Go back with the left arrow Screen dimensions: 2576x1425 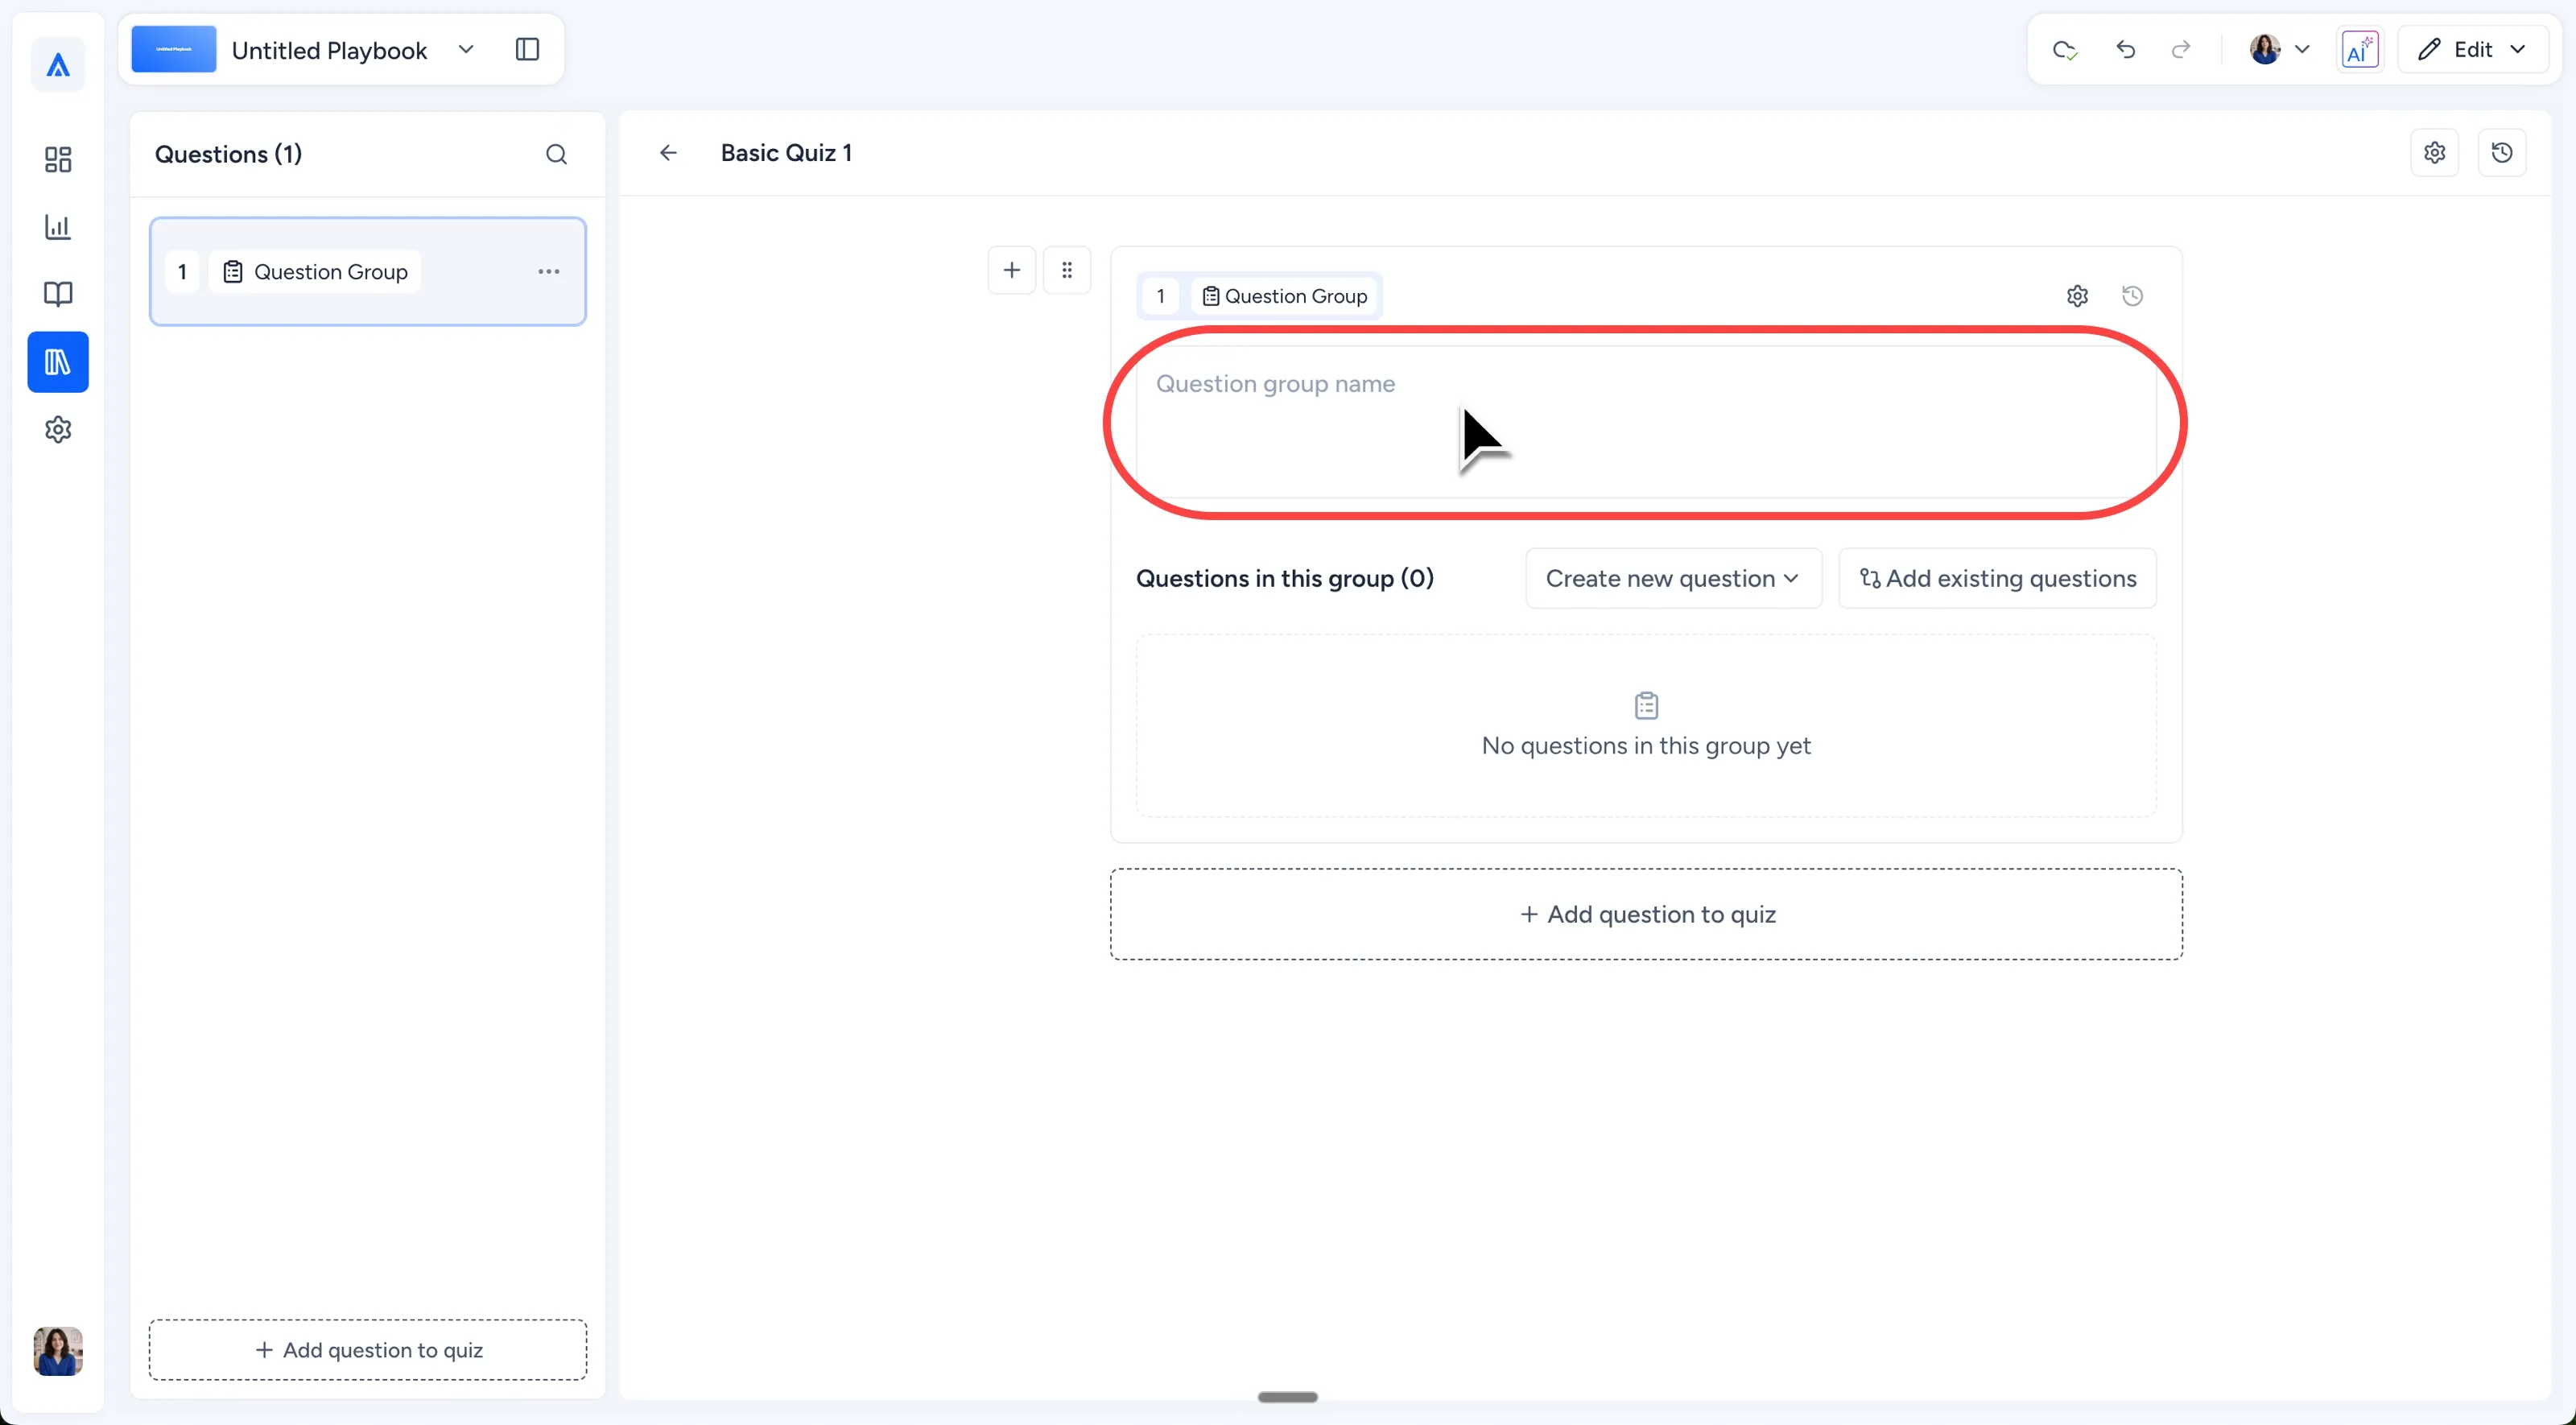[x=669, y=153]
